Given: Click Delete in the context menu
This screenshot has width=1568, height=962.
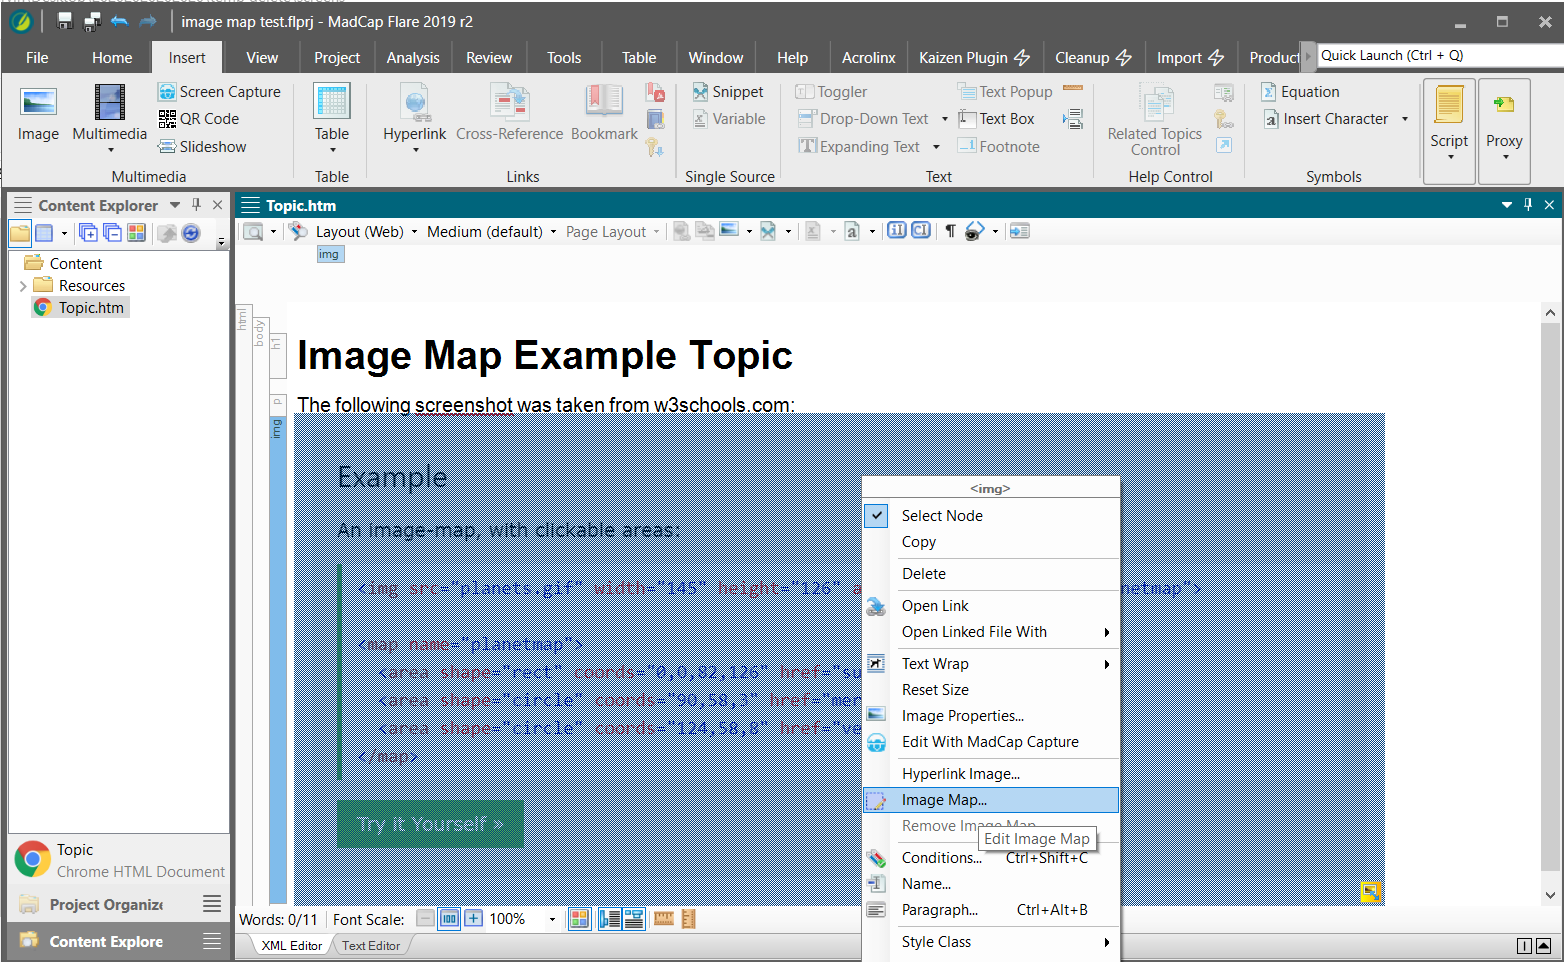Looking at the screenshot, I should pyautogui.click(x=990, y=573).
